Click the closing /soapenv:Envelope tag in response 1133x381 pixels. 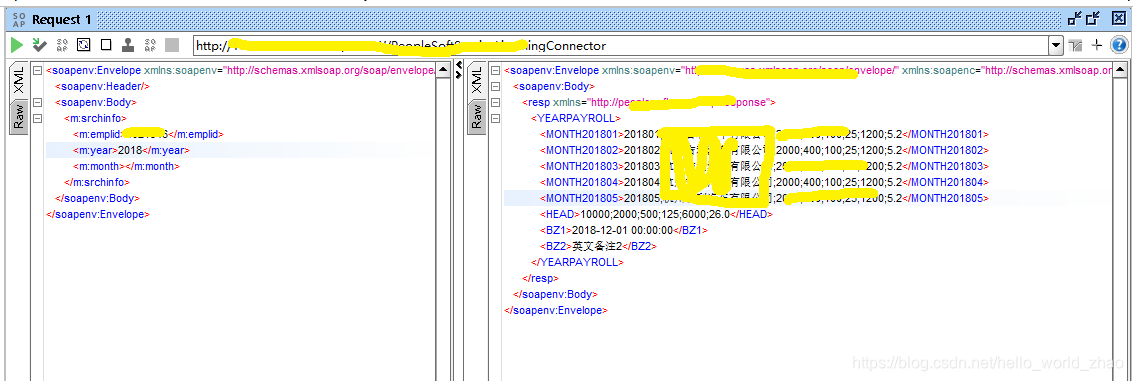[x=556, y=310]
